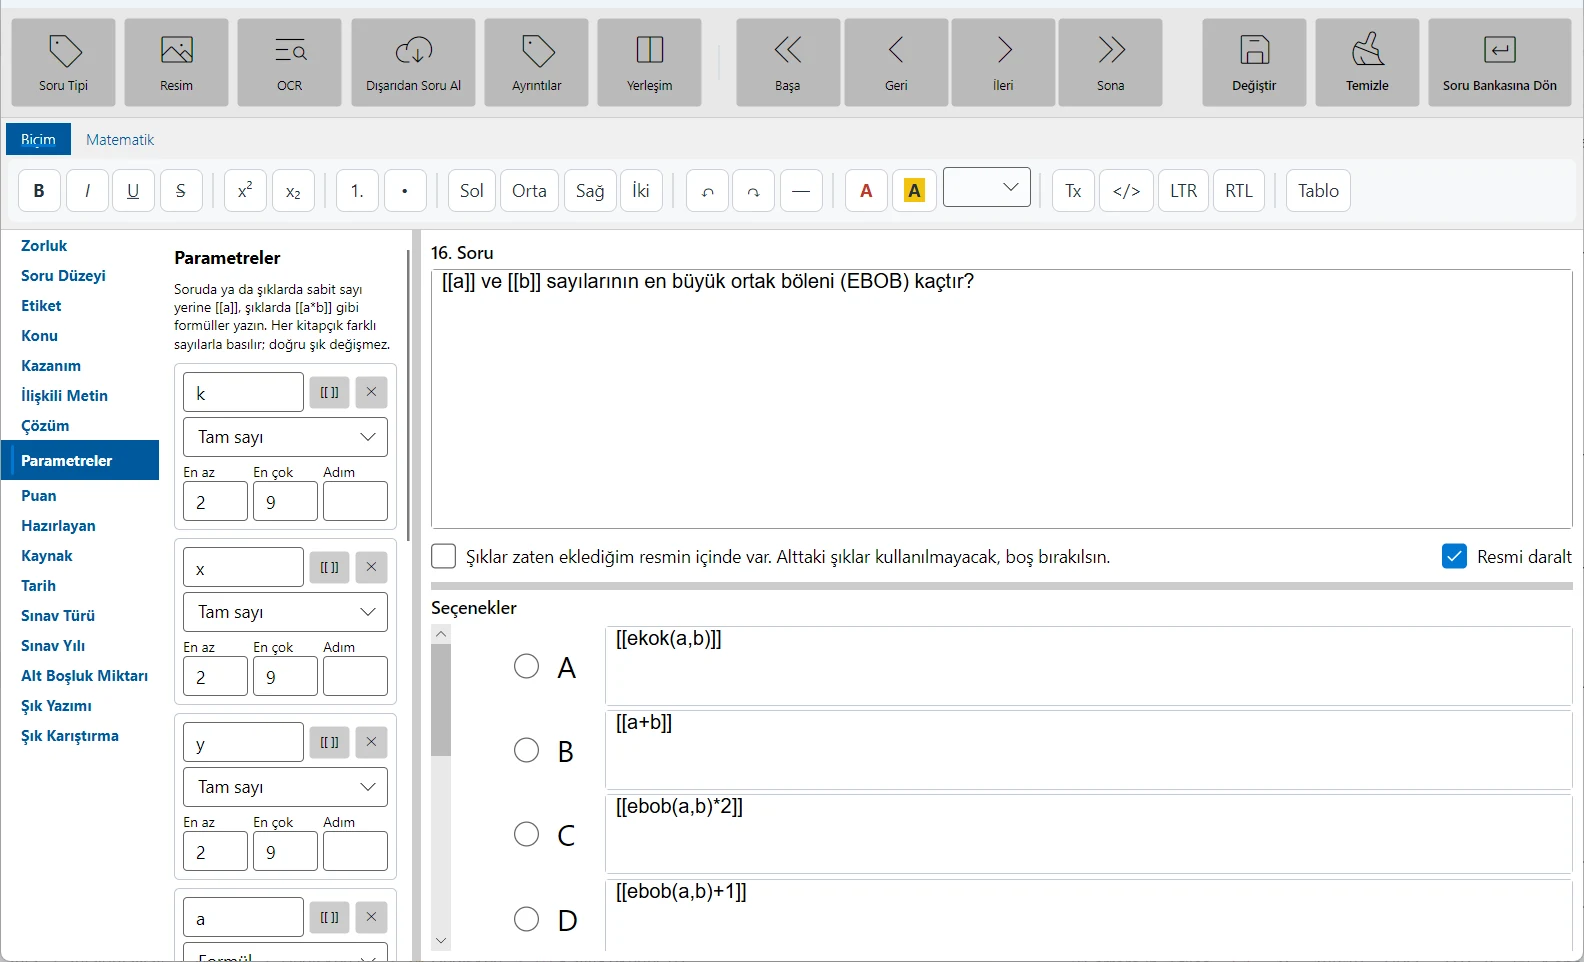Click the Resim image button
This screenshot has width=1584, height=962.
tap(177, 62)
